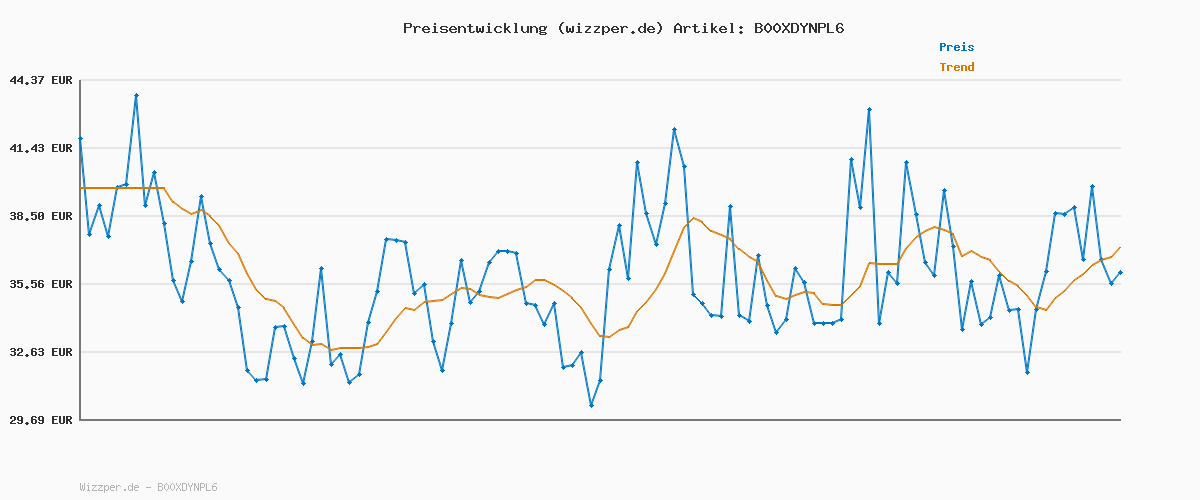
Task: Click the 35.56 EUR axis label
Action: click(41, 284)
